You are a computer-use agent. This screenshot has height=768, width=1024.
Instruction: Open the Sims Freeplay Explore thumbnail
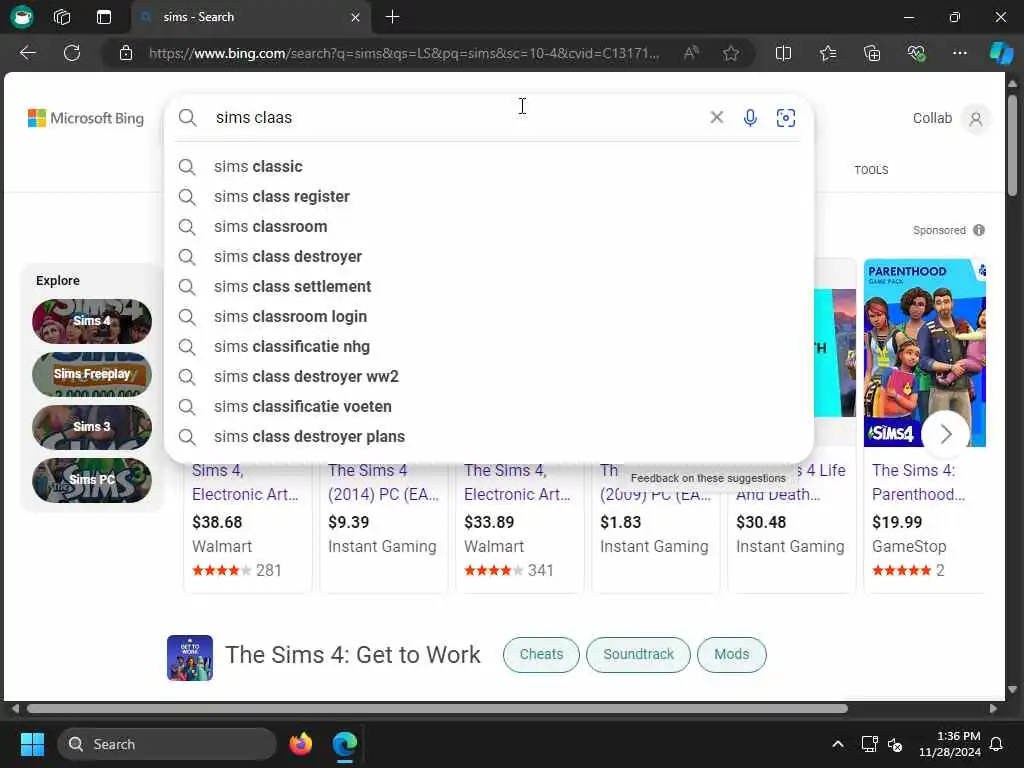(x=92, y=374)
